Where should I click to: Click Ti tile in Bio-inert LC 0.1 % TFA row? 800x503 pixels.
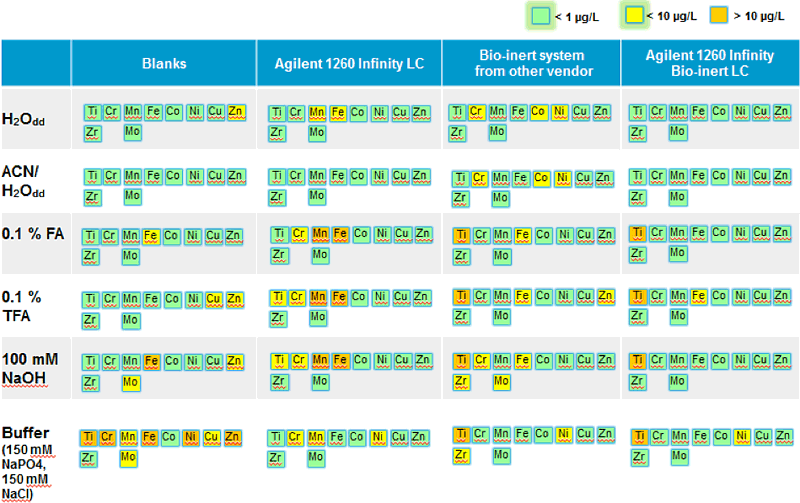[637, 297]
